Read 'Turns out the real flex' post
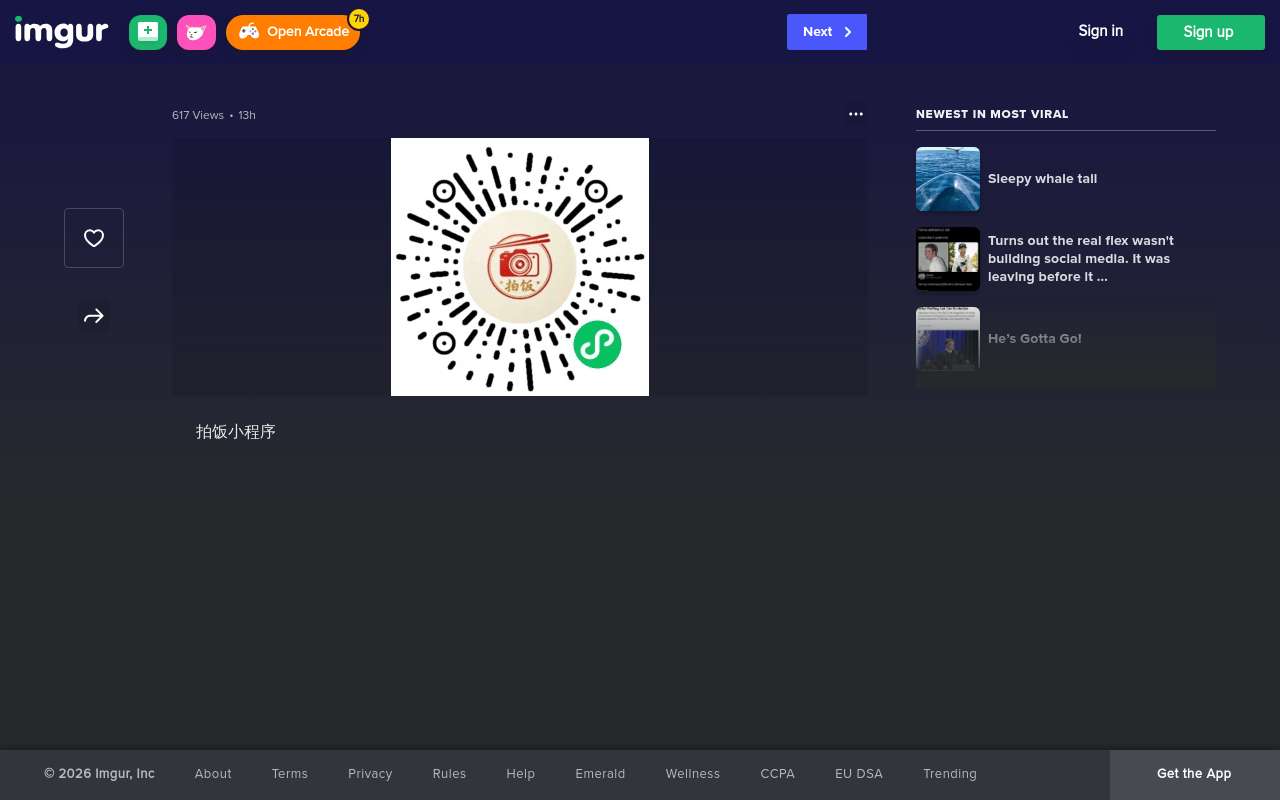Screen dimensions: 1280x800 click(x=1081, y=259)
